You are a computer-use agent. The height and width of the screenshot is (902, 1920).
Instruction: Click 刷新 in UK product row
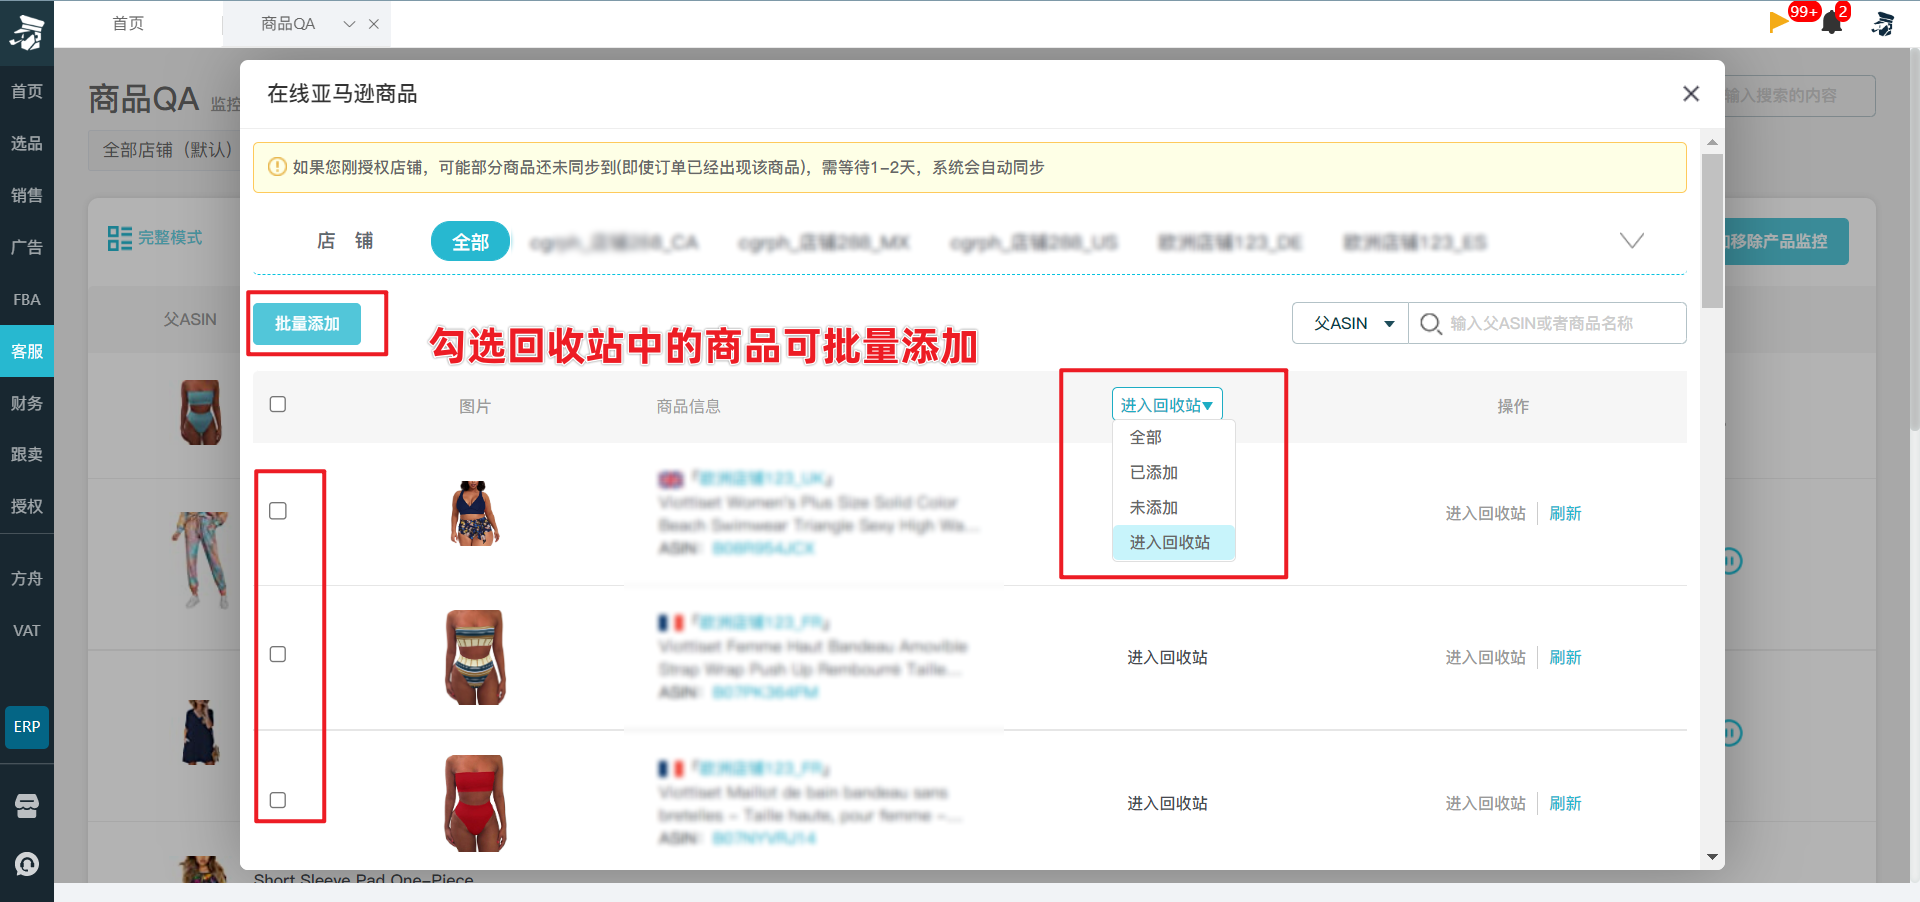tap(1565, 514)
